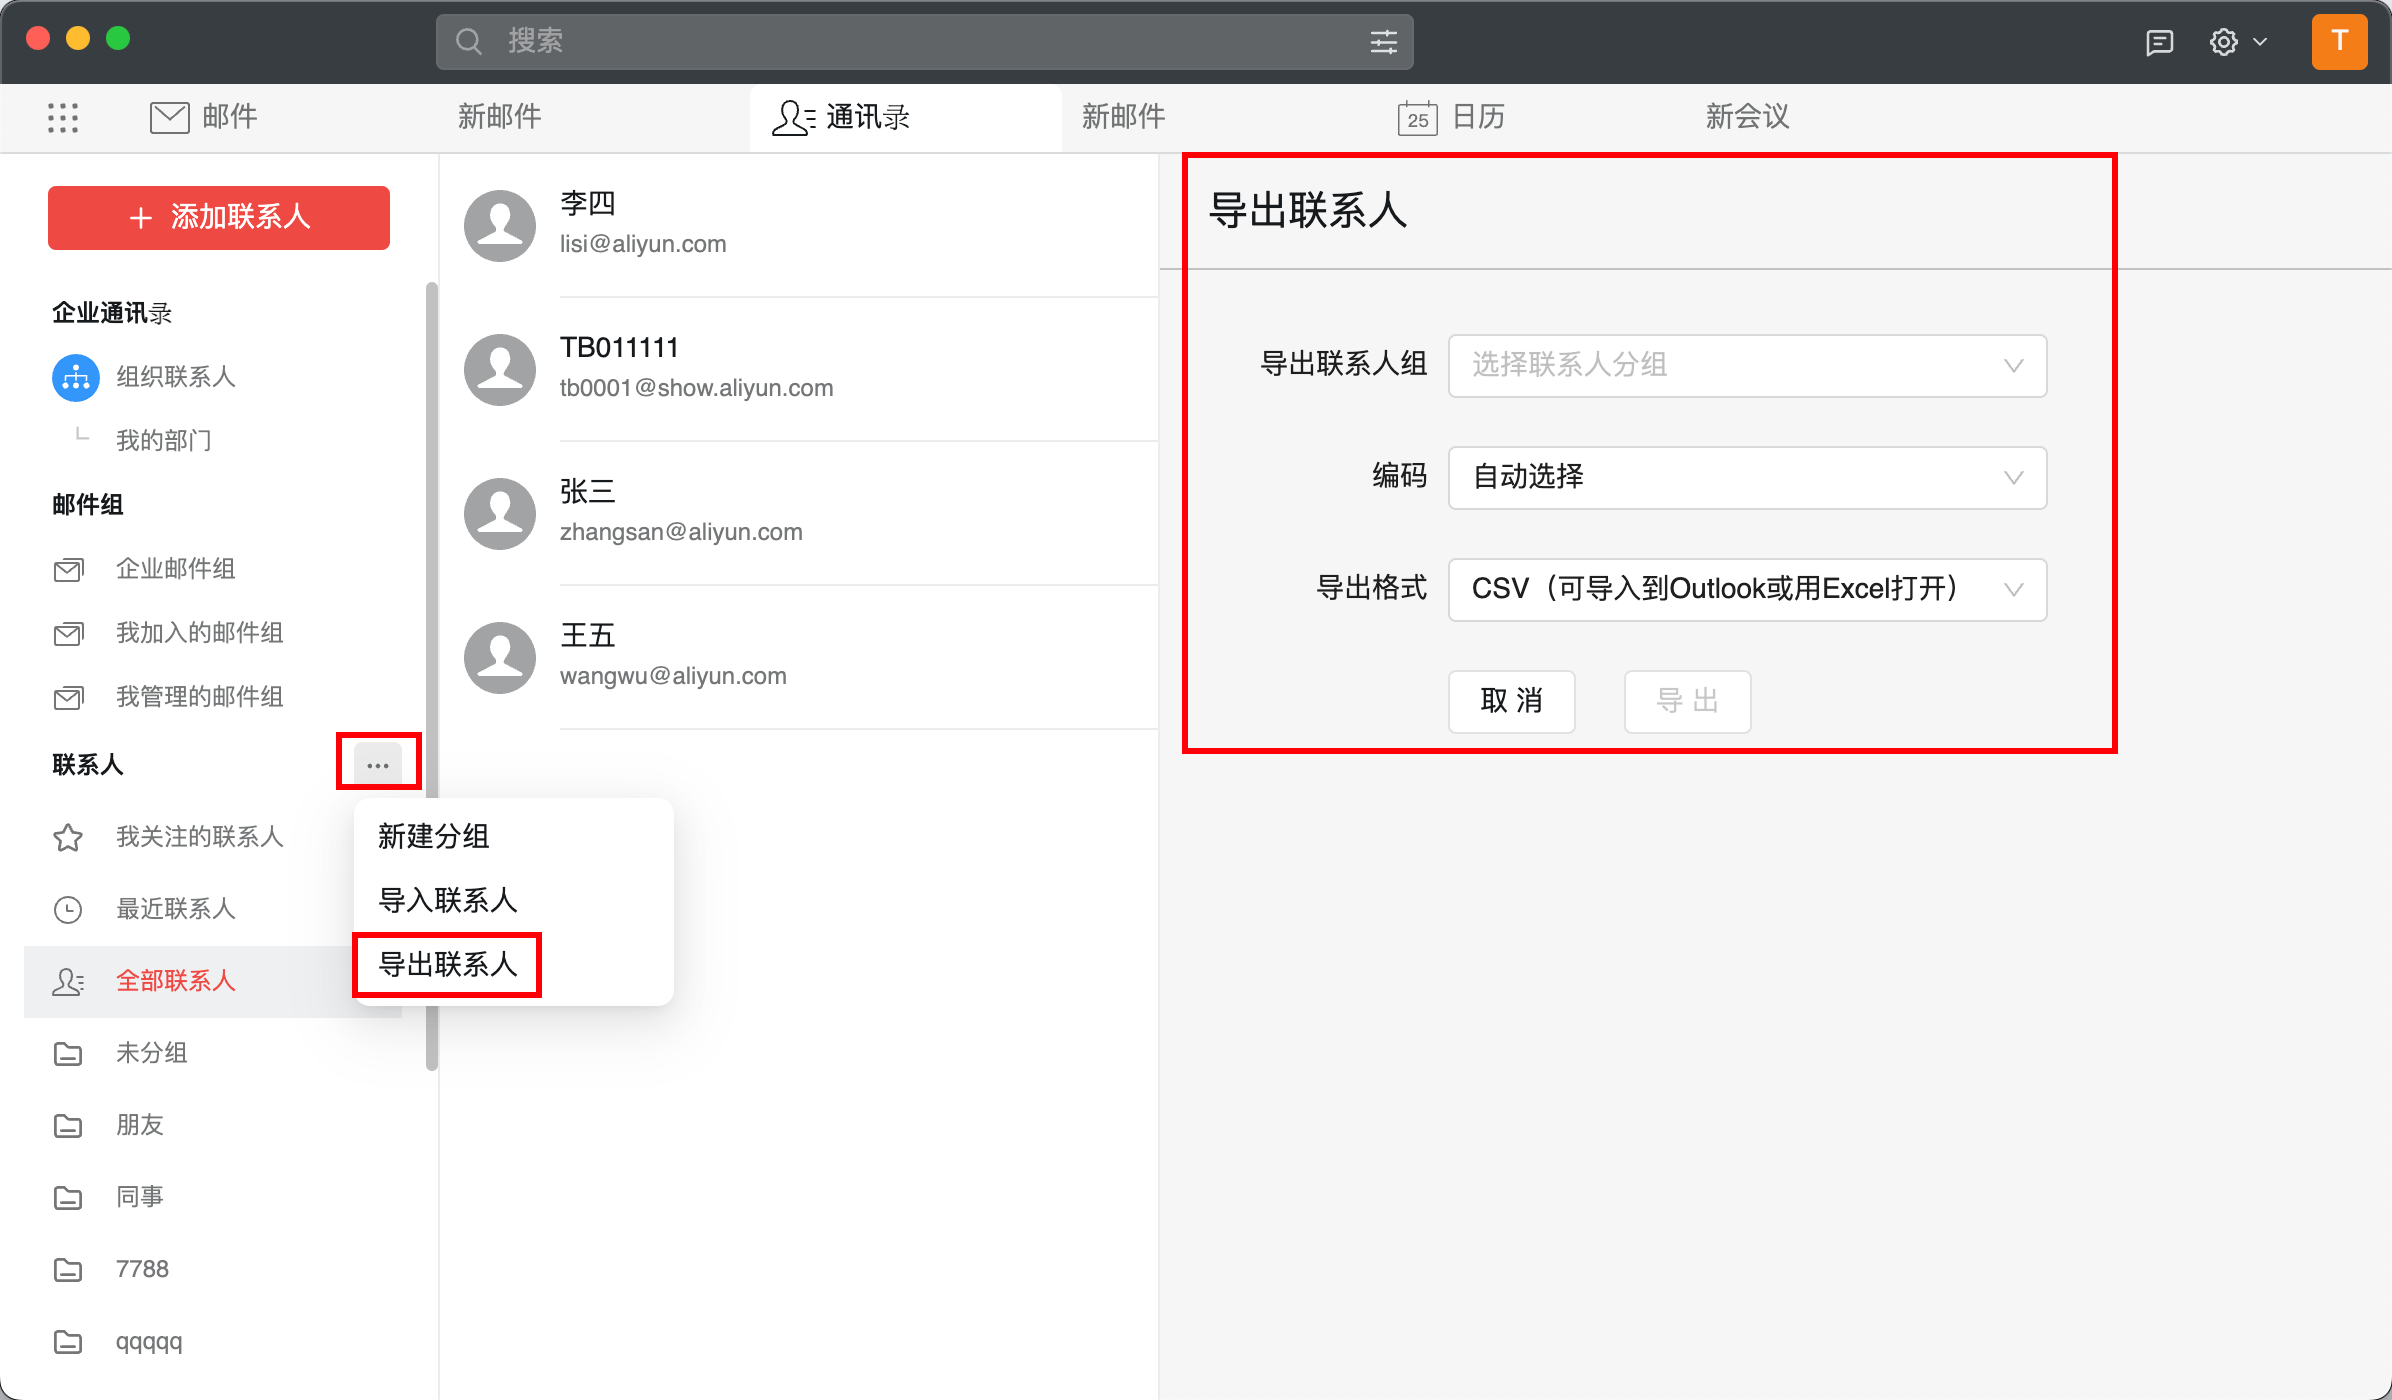Click the search filter icon

pos(1383,41)
